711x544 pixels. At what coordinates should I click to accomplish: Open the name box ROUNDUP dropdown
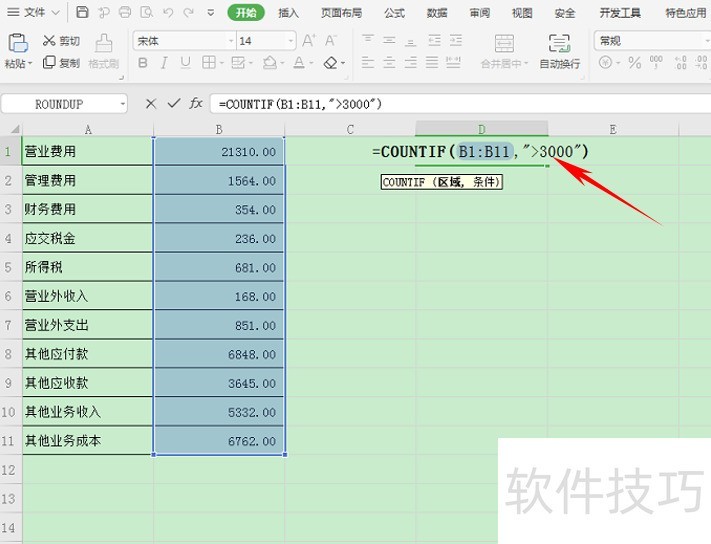122,105
